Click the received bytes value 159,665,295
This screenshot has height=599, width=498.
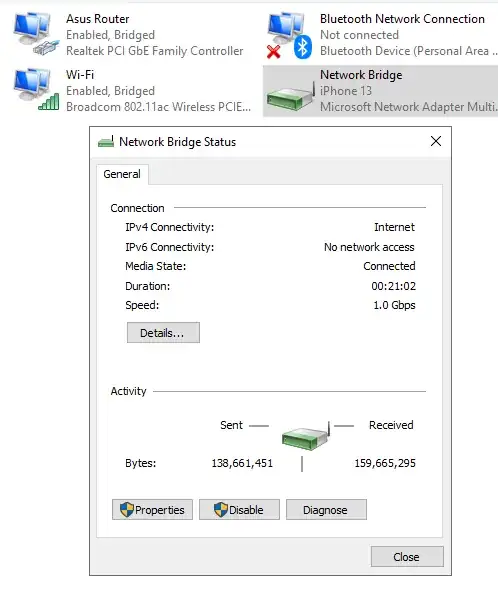coord(385,463)
